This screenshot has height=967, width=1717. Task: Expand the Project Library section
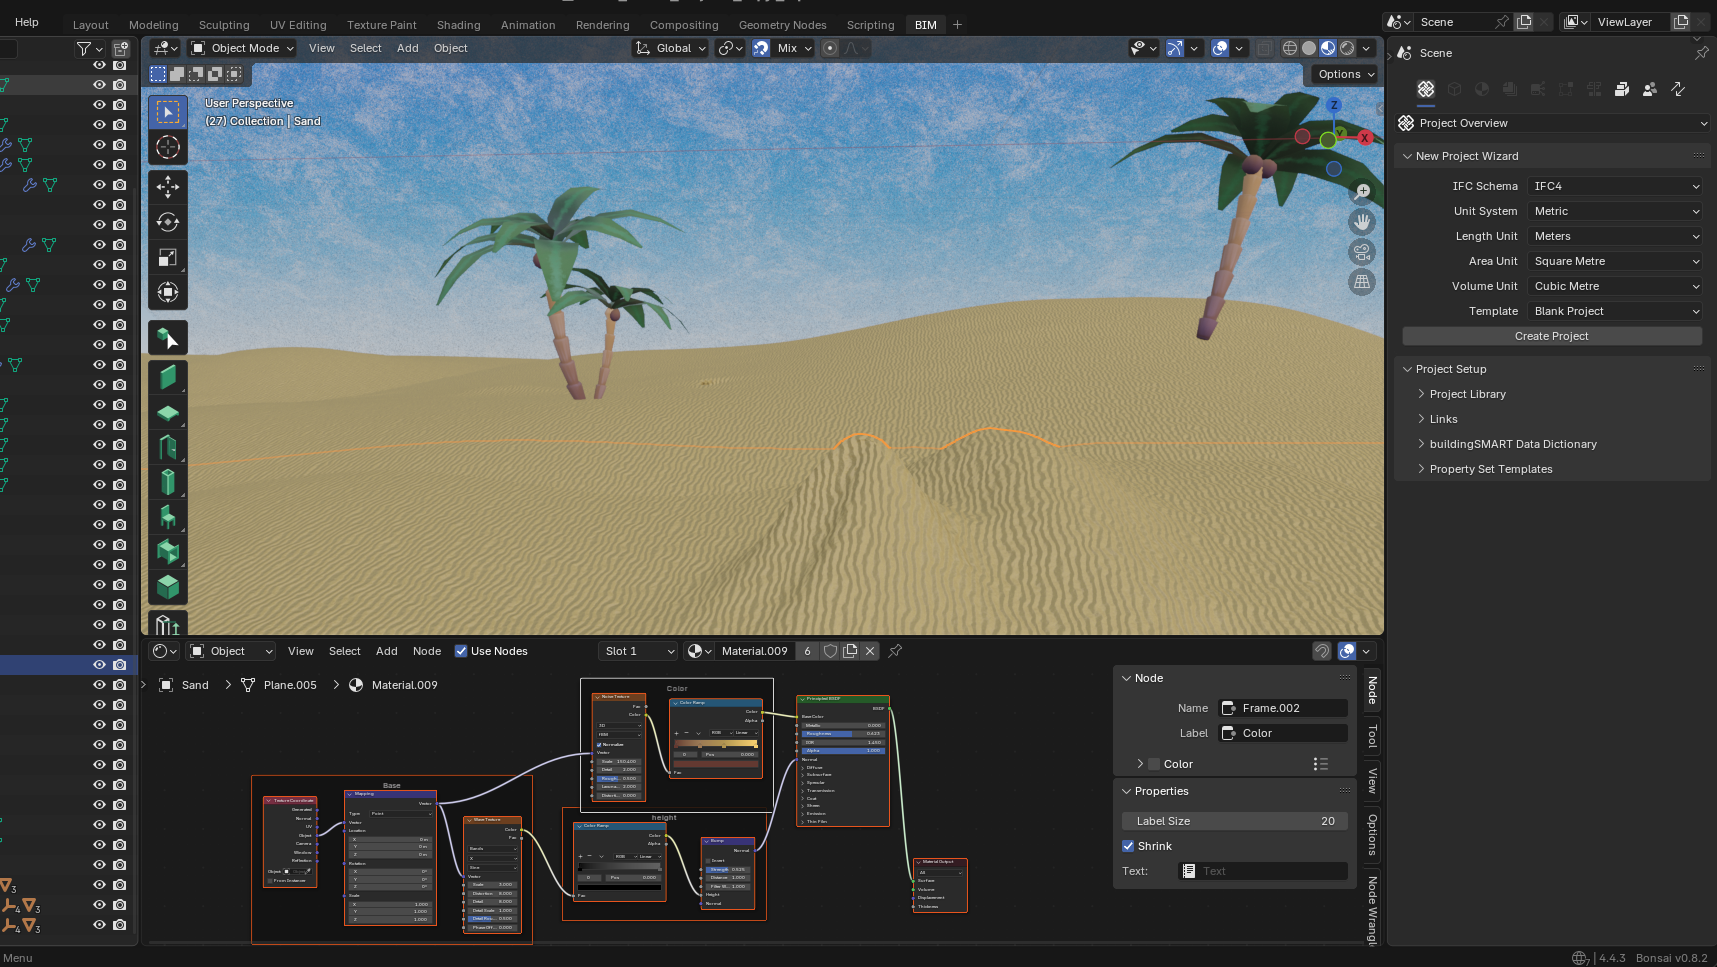pyautogui.click(x=1467, y=394)
